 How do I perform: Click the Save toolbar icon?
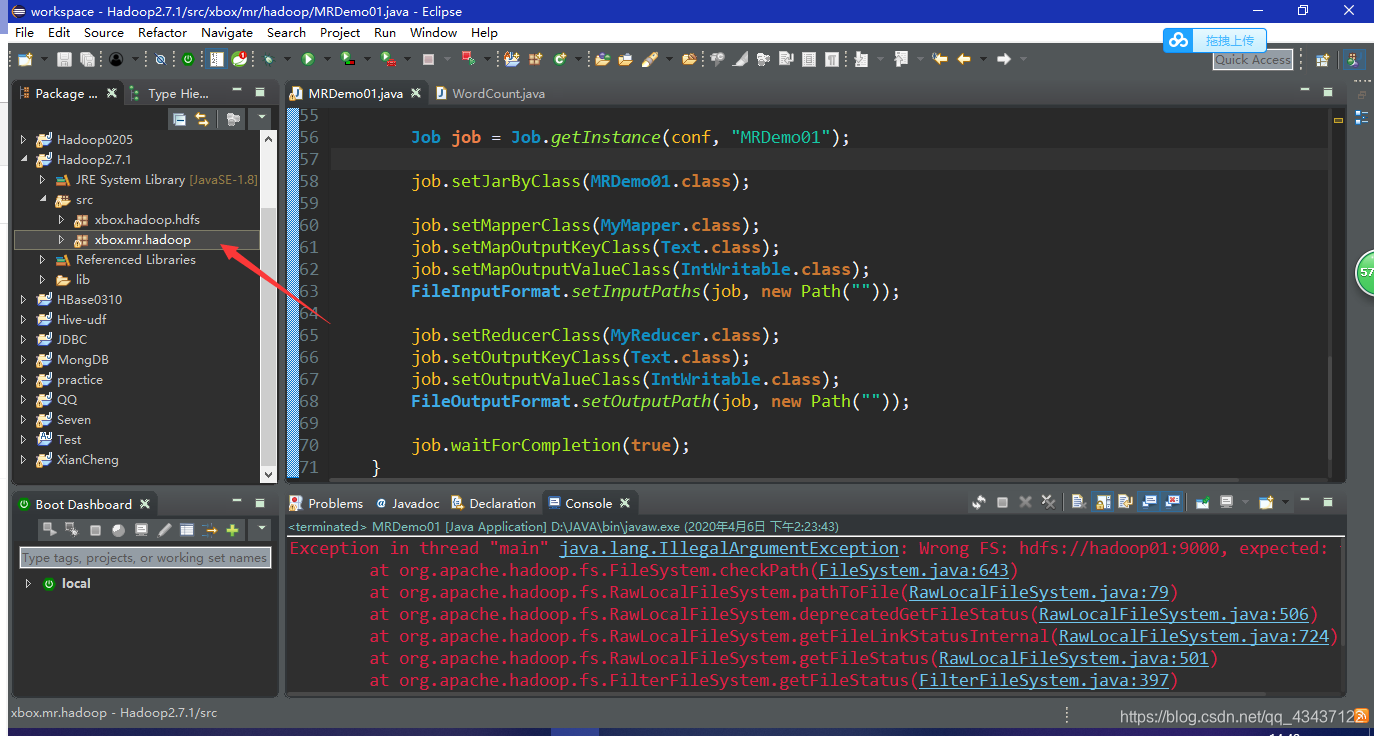pyautogui.click(x=64, y=59)
